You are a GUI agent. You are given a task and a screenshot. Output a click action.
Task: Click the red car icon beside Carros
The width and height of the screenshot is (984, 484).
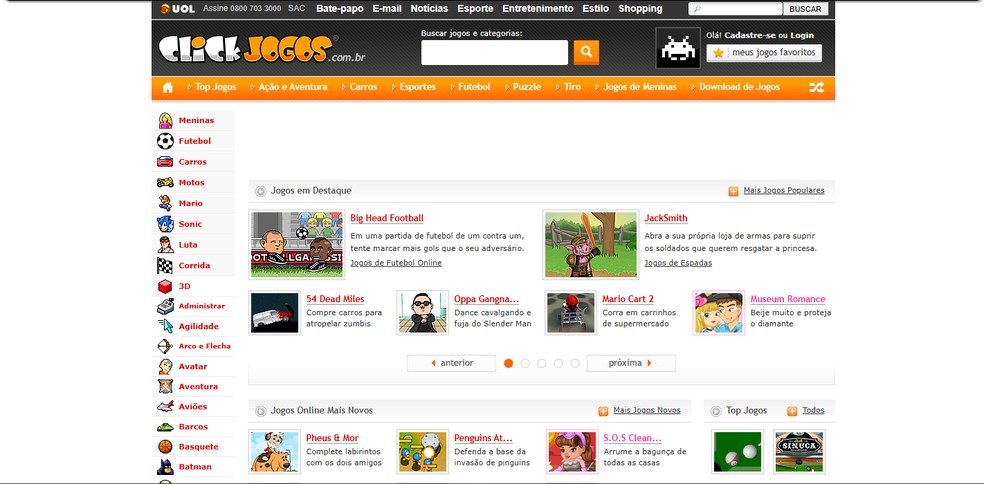coord(165,162)
